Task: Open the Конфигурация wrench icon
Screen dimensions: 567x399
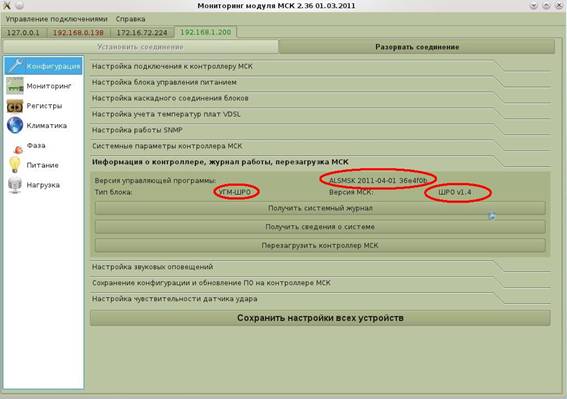Action: click(x=16, y=65)
